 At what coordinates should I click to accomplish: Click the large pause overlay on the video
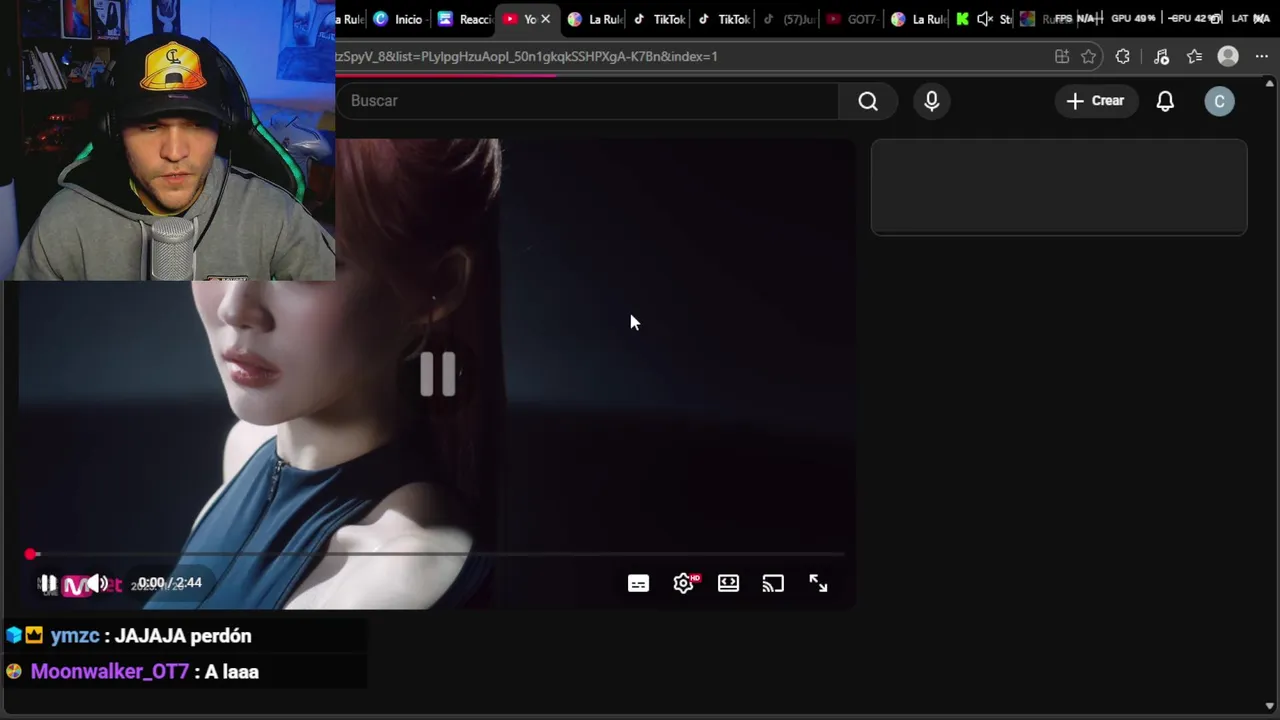(438, 374)
